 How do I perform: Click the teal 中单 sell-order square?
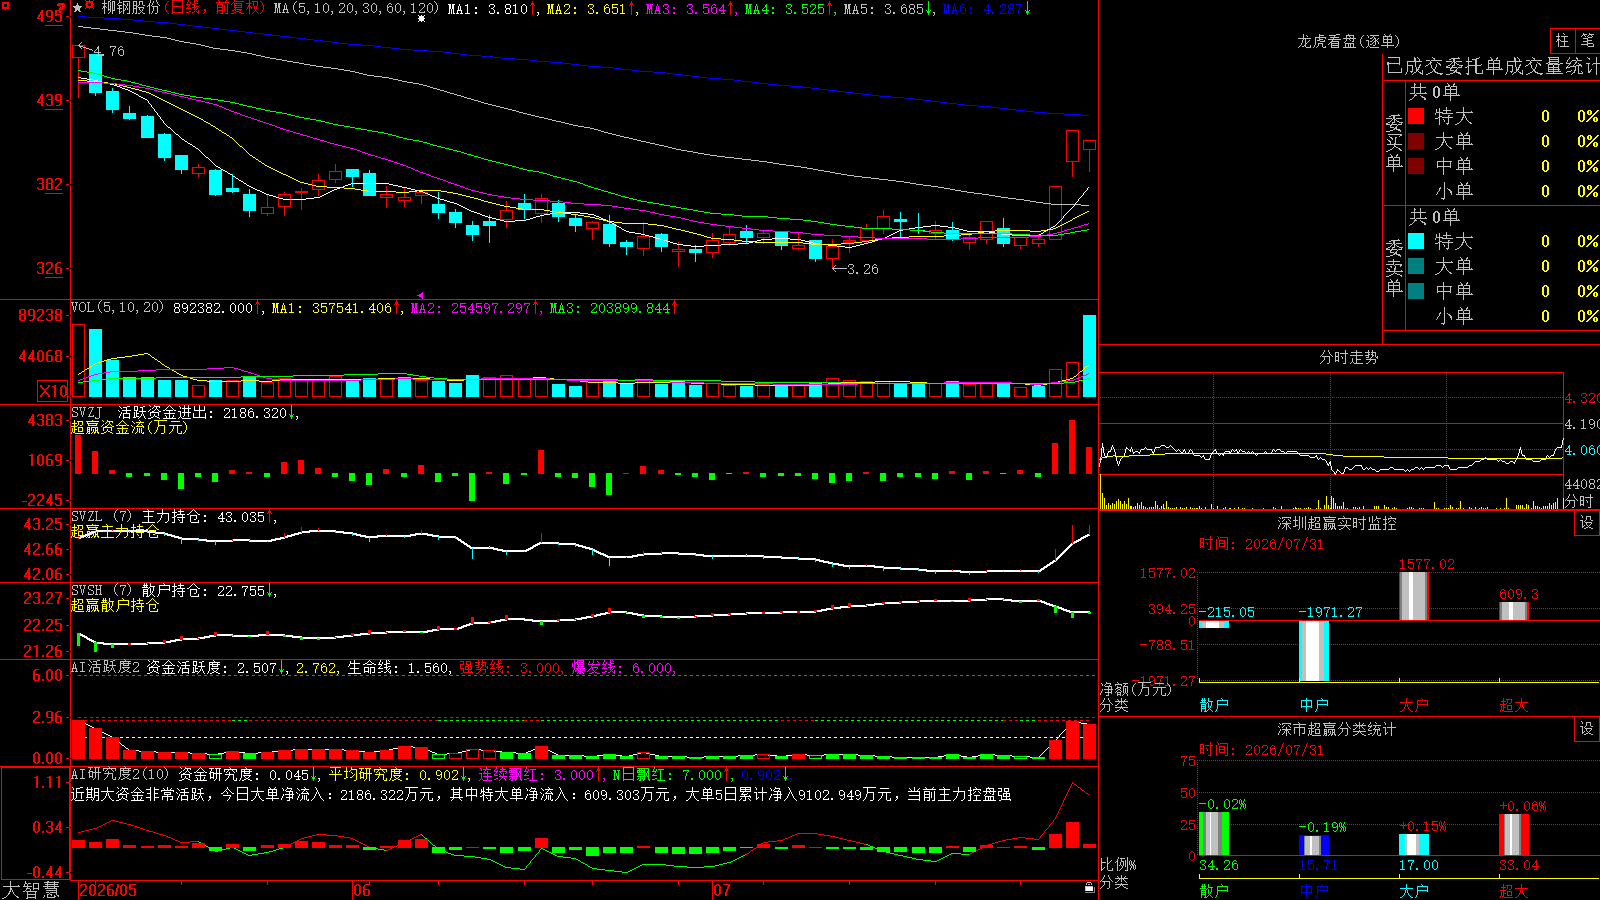[x=1416, y=291]
